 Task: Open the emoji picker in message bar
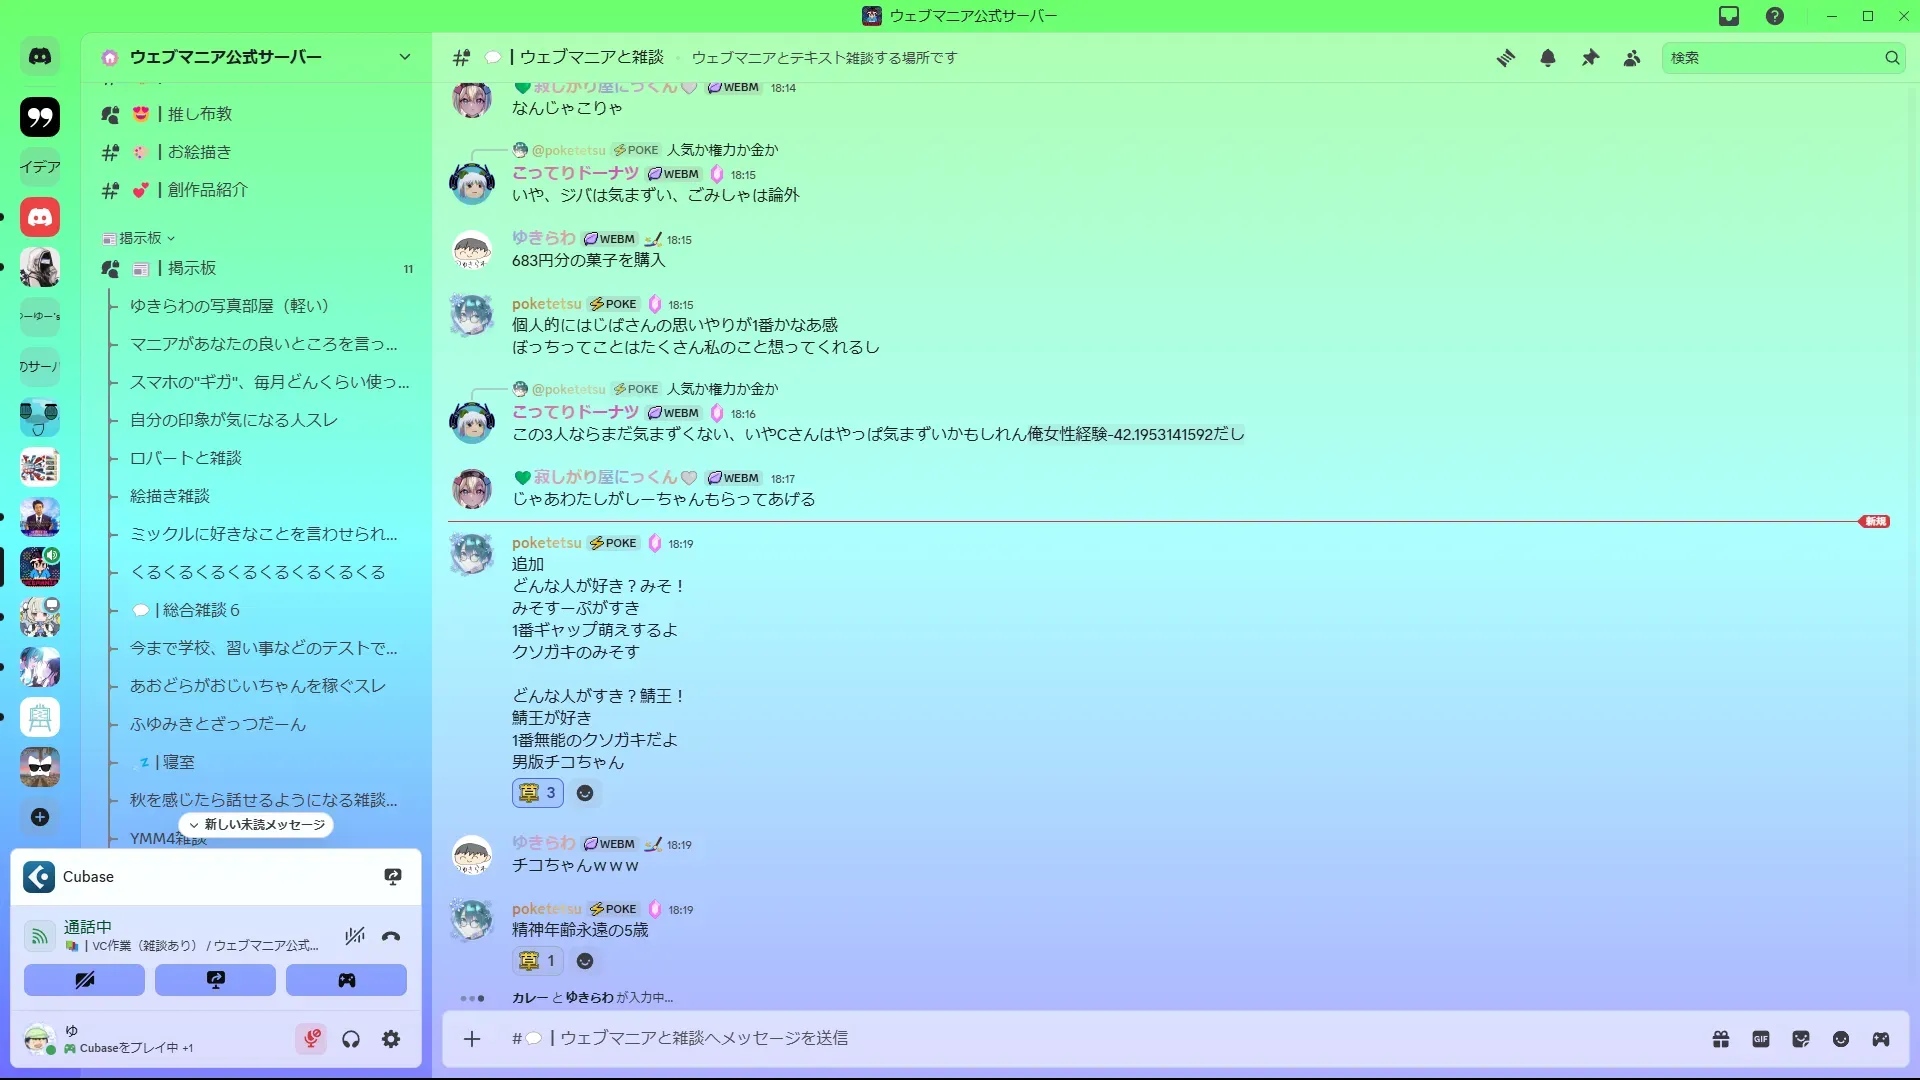click(x=1841, y=1039)
